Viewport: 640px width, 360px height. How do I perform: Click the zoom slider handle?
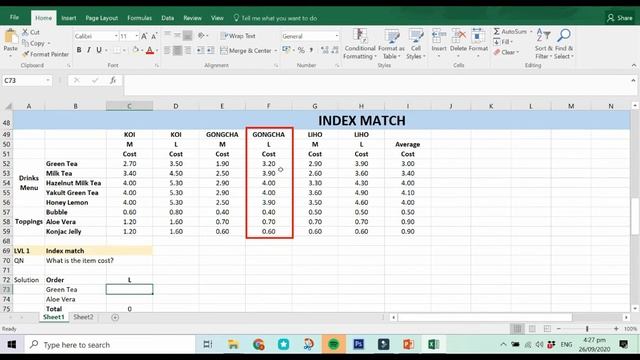click(x=587, y=329)
